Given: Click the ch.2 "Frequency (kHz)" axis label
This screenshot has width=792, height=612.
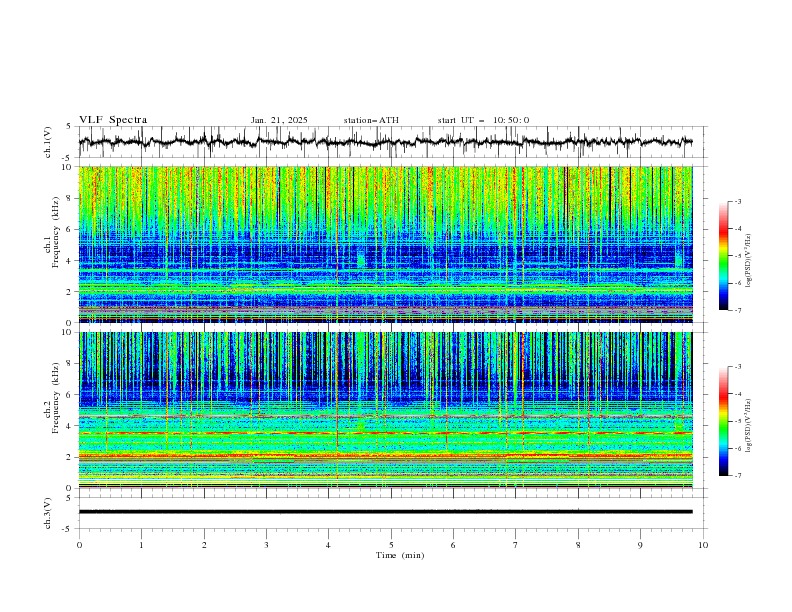Looking at the screenshot, I should pos(56,398).
